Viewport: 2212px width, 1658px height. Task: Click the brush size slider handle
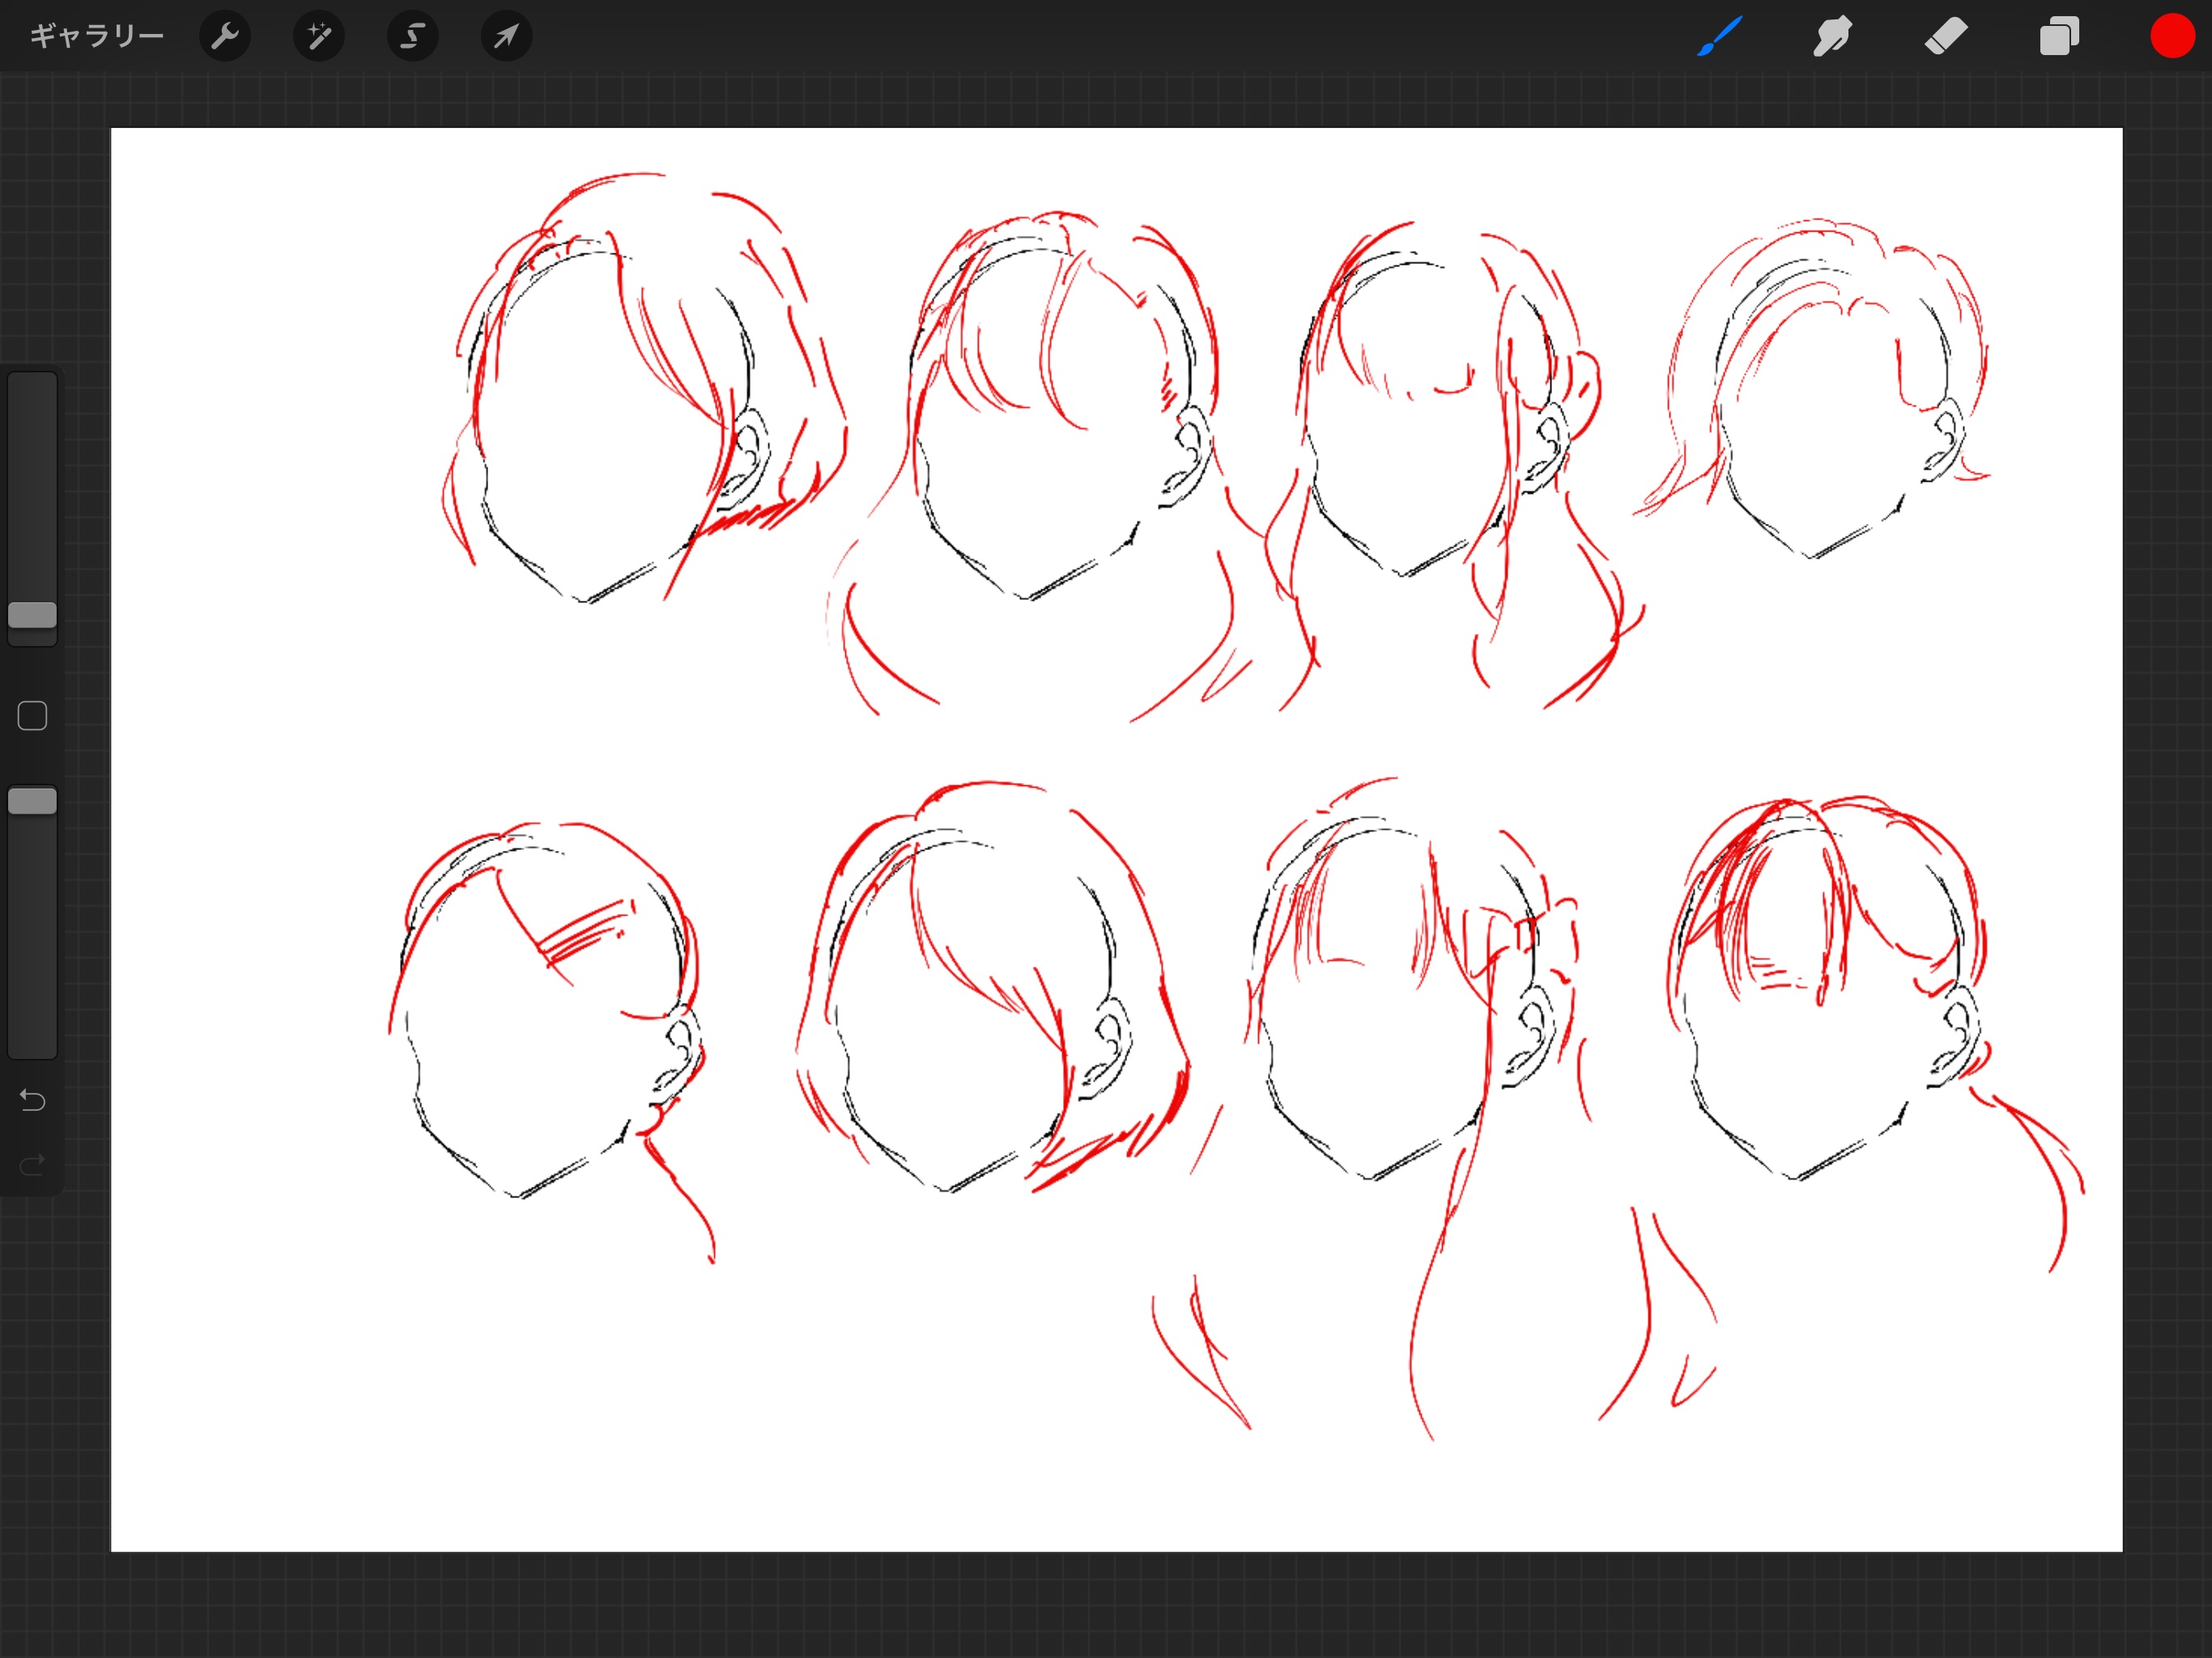pos(32,615)
